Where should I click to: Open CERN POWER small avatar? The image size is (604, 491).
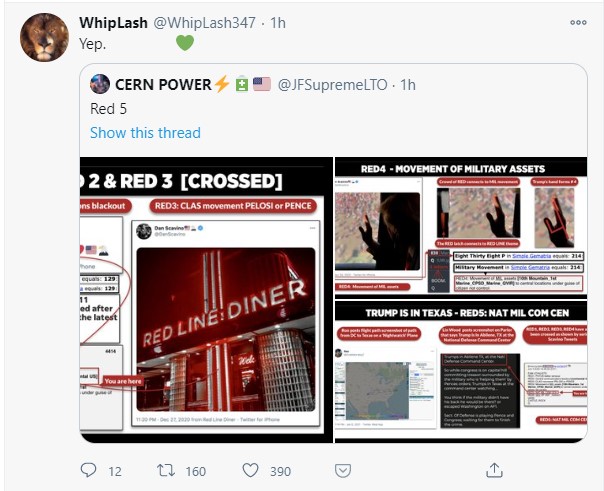click(100, 84)
